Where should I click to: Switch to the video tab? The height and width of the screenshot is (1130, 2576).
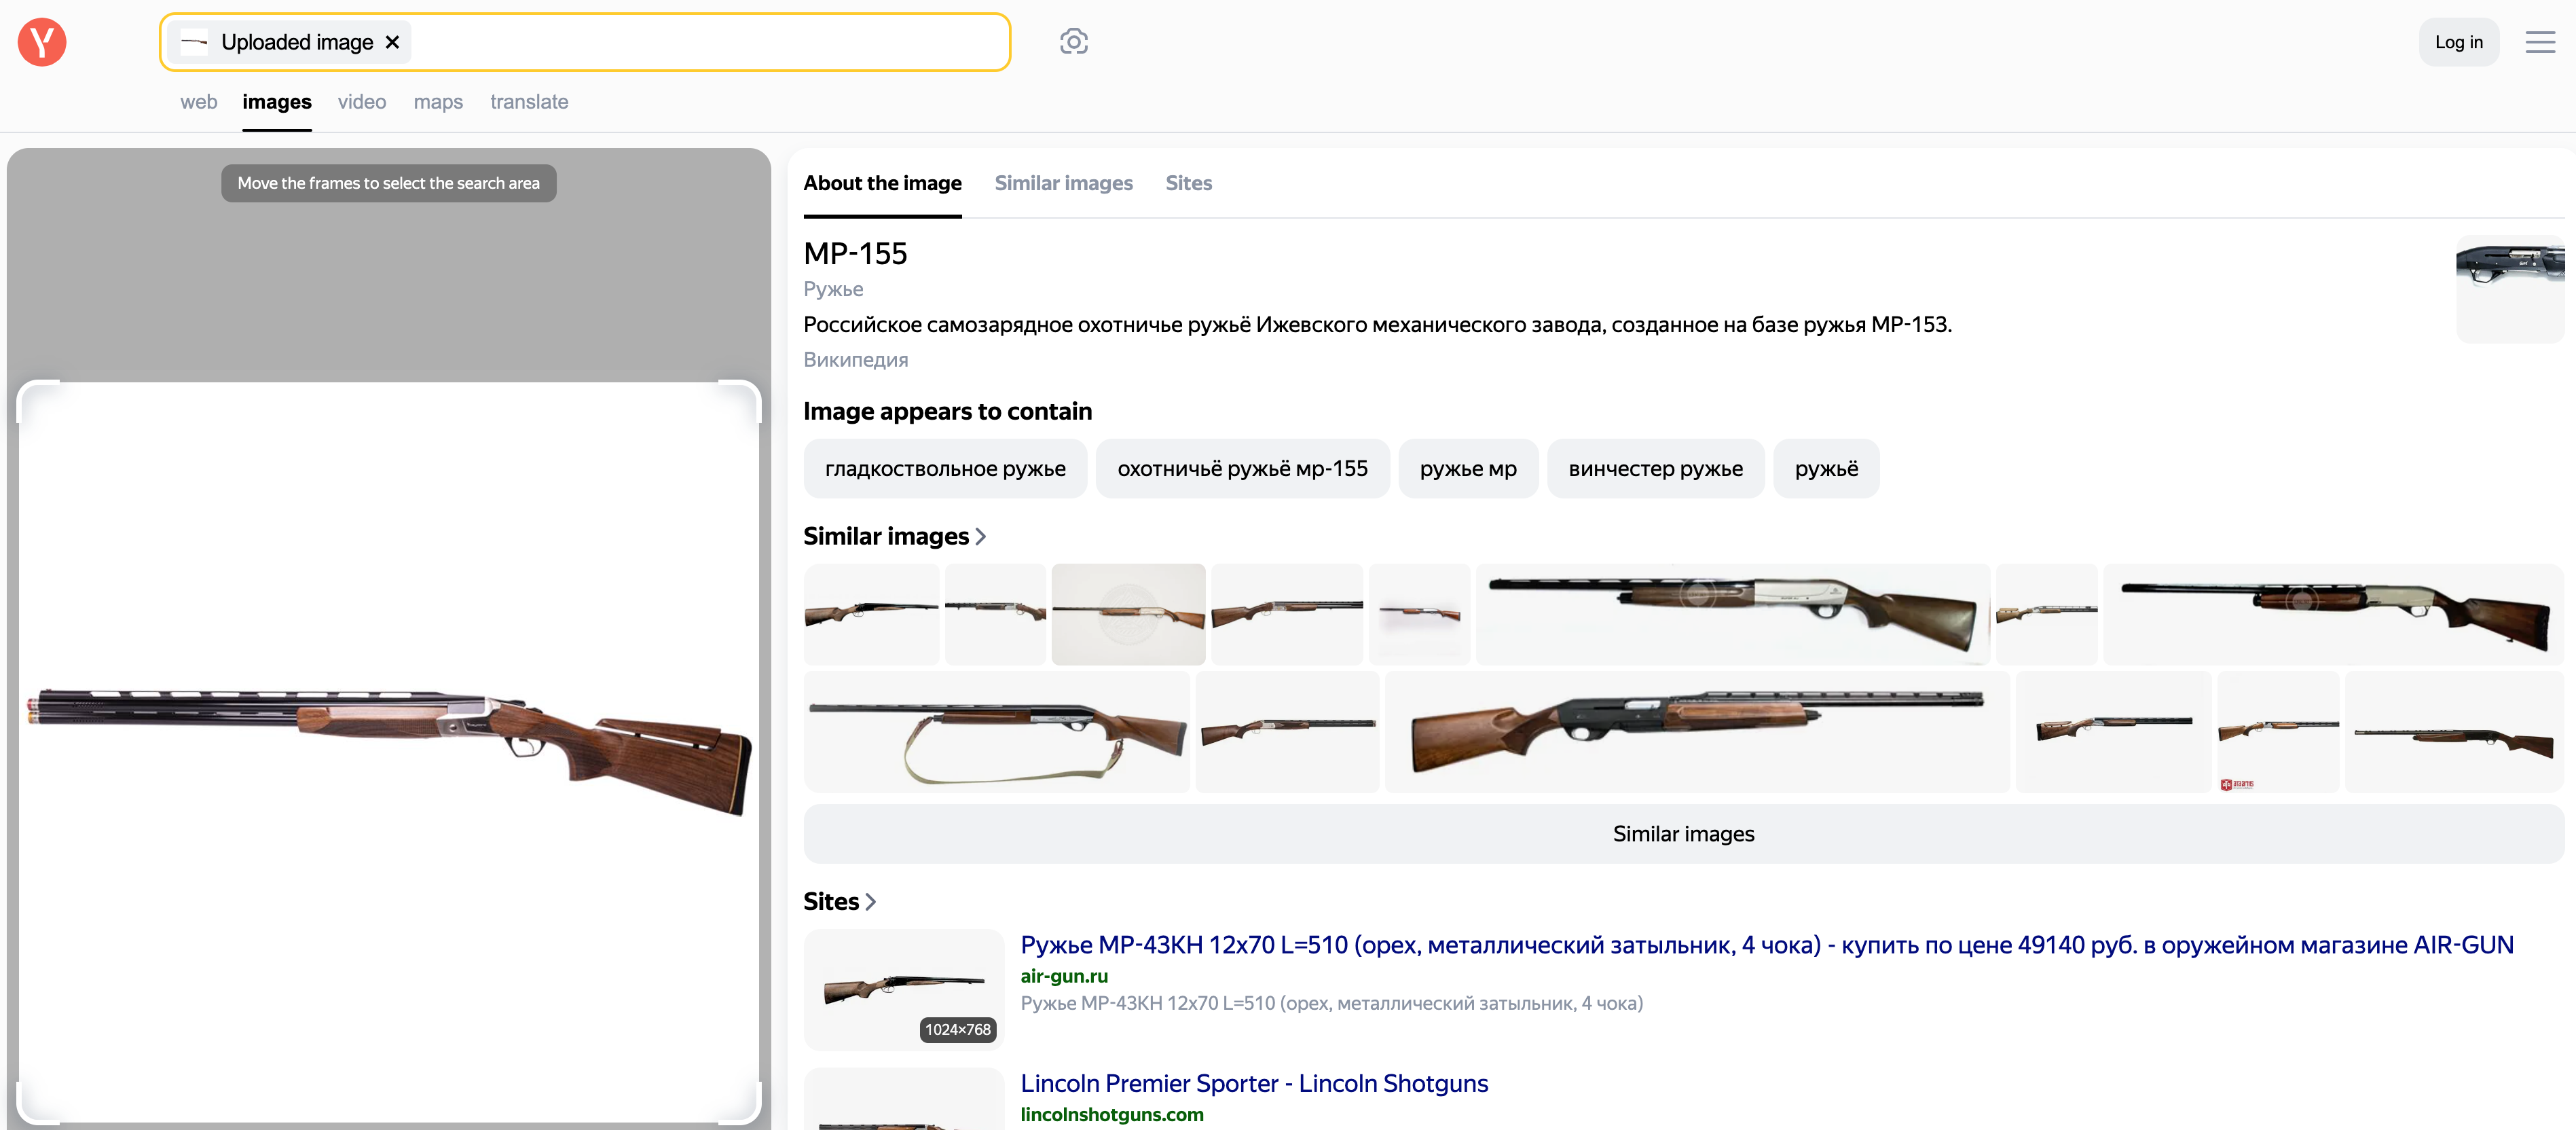click(x=361, y=102)
